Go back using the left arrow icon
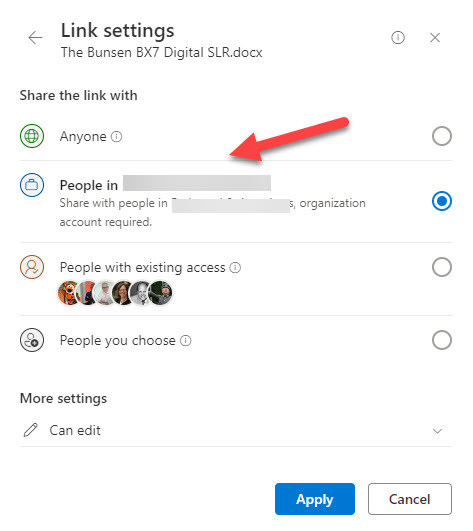Viewport: 473px width, 531px height. 35,38
